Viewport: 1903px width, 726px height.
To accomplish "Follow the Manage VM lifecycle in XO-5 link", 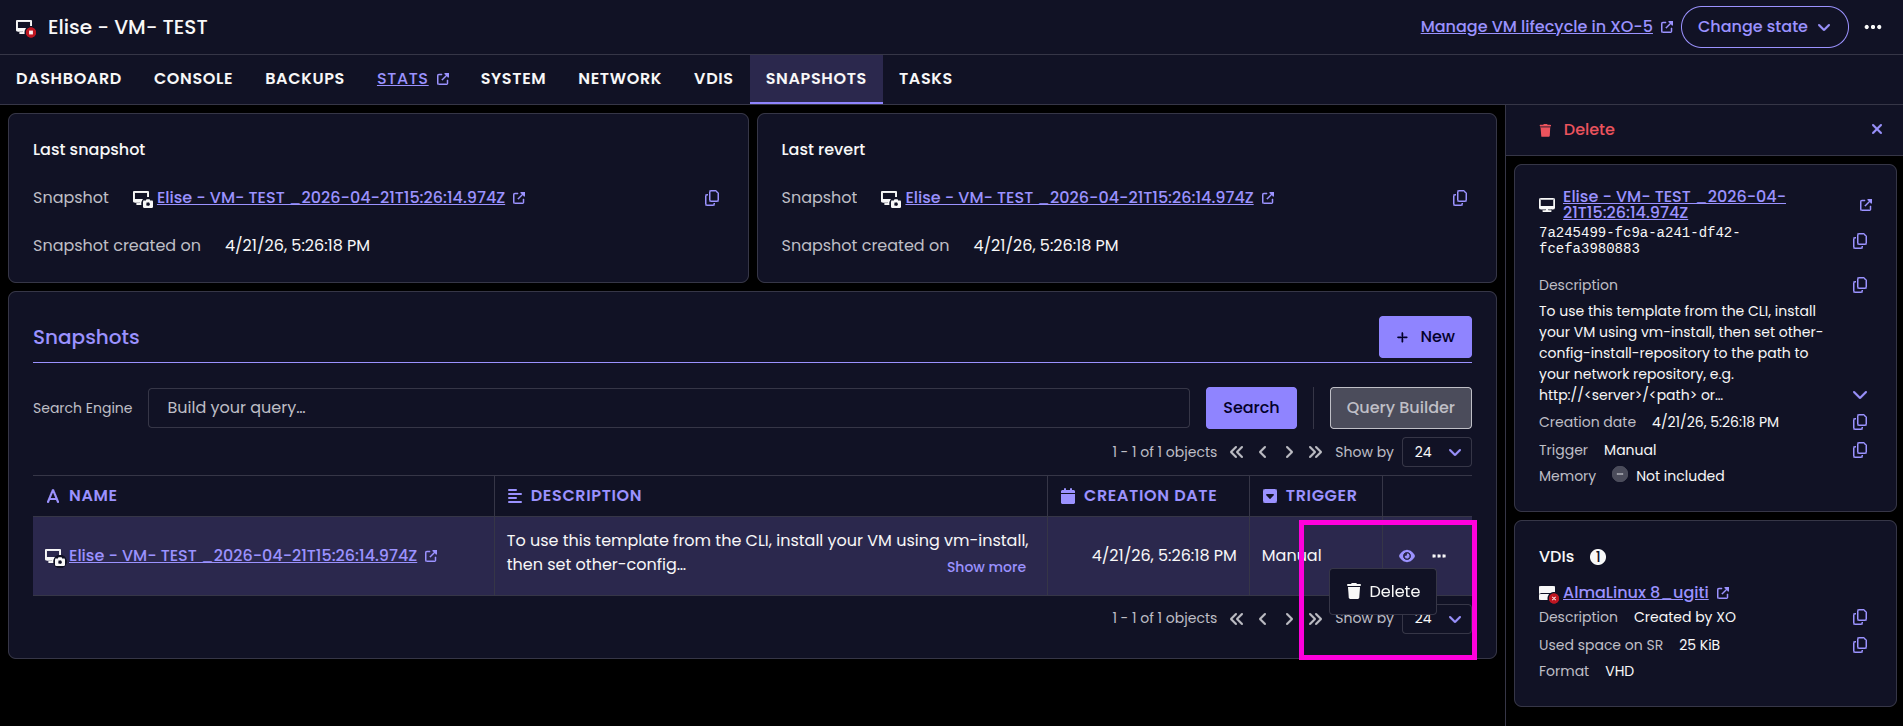I will [1536, 27].
